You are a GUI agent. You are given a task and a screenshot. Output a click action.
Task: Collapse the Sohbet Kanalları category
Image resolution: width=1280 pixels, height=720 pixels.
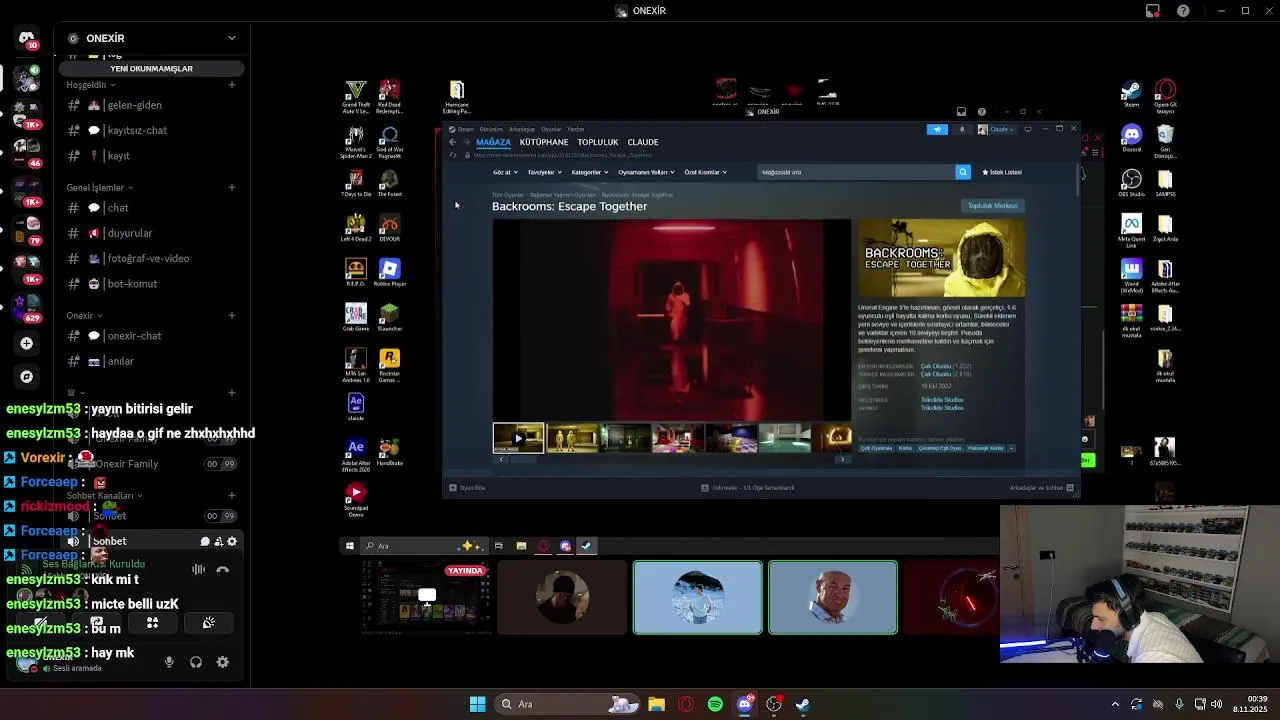coord(104,496)
